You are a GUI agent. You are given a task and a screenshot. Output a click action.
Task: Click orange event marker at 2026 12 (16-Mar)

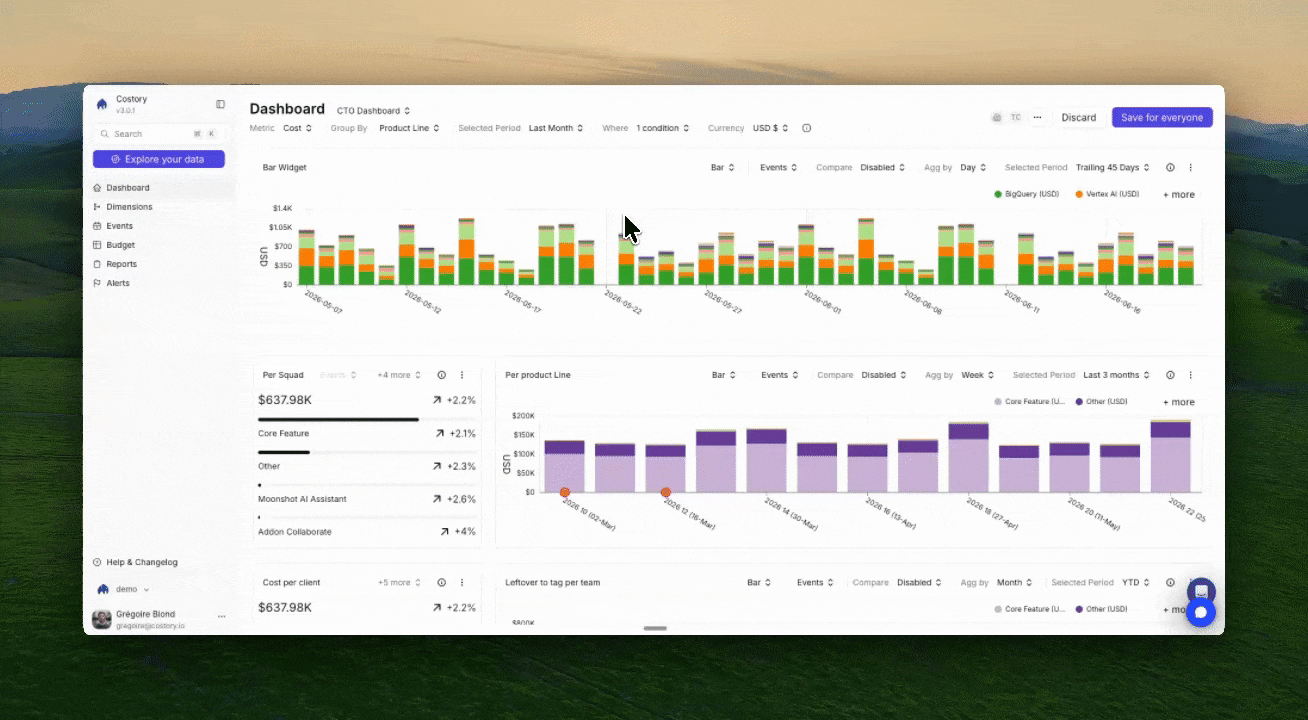666,492
